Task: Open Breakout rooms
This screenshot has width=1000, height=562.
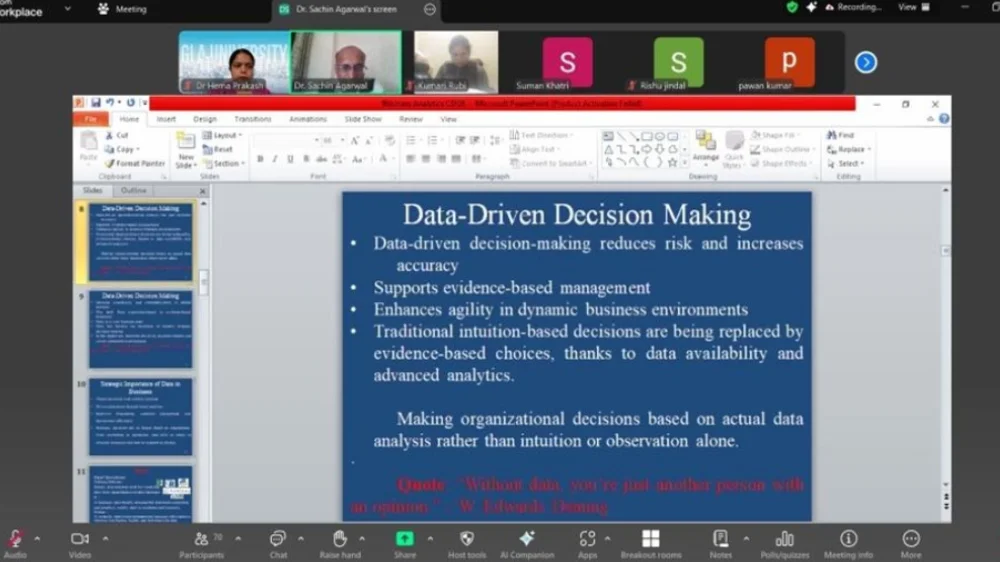Action: pyautogui.click(x=650, y=540)
